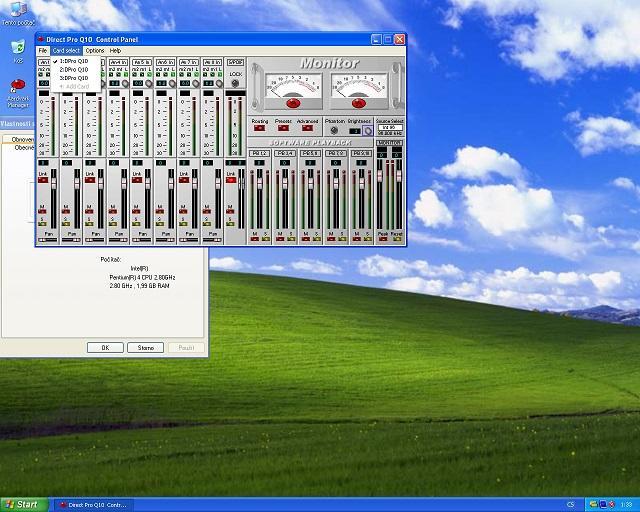
Task: Click the PB 1/2 playback fader handle
Action: point(260,183)
